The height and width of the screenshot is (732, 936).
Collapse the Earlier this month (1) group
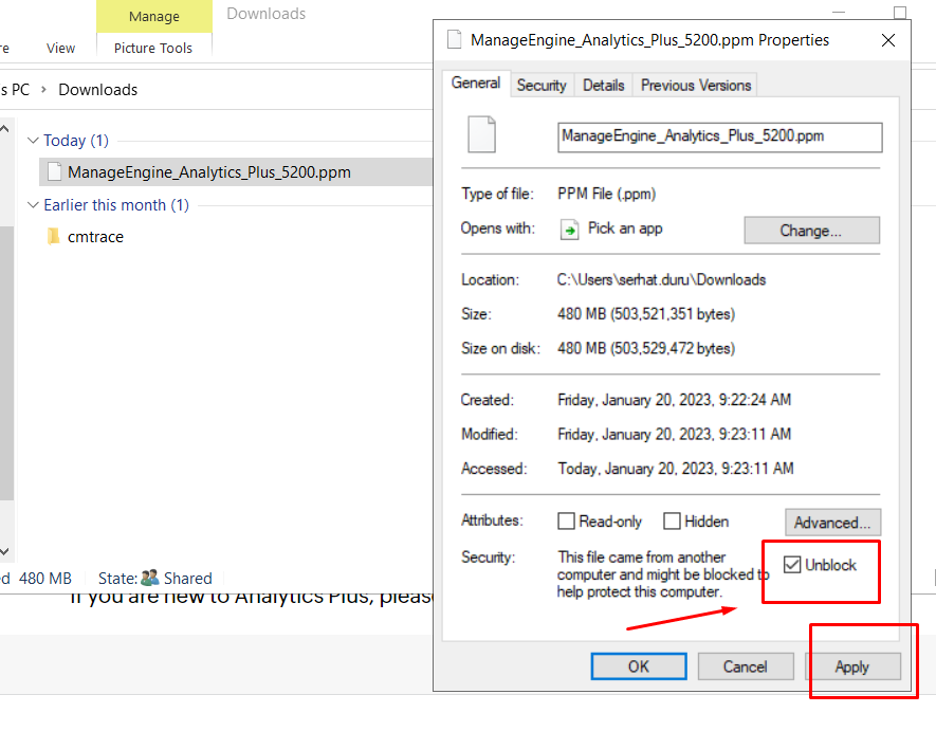33,205
